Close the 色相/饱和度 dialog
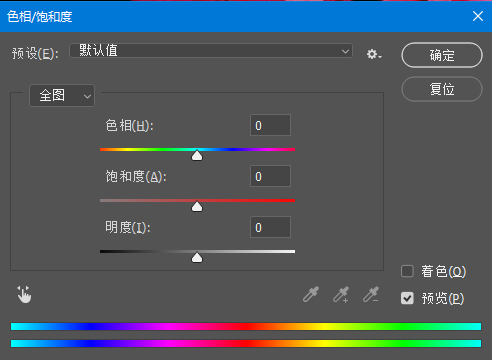Image resolution: width=492 pixels, height=360 pixels. pos(478,16)
